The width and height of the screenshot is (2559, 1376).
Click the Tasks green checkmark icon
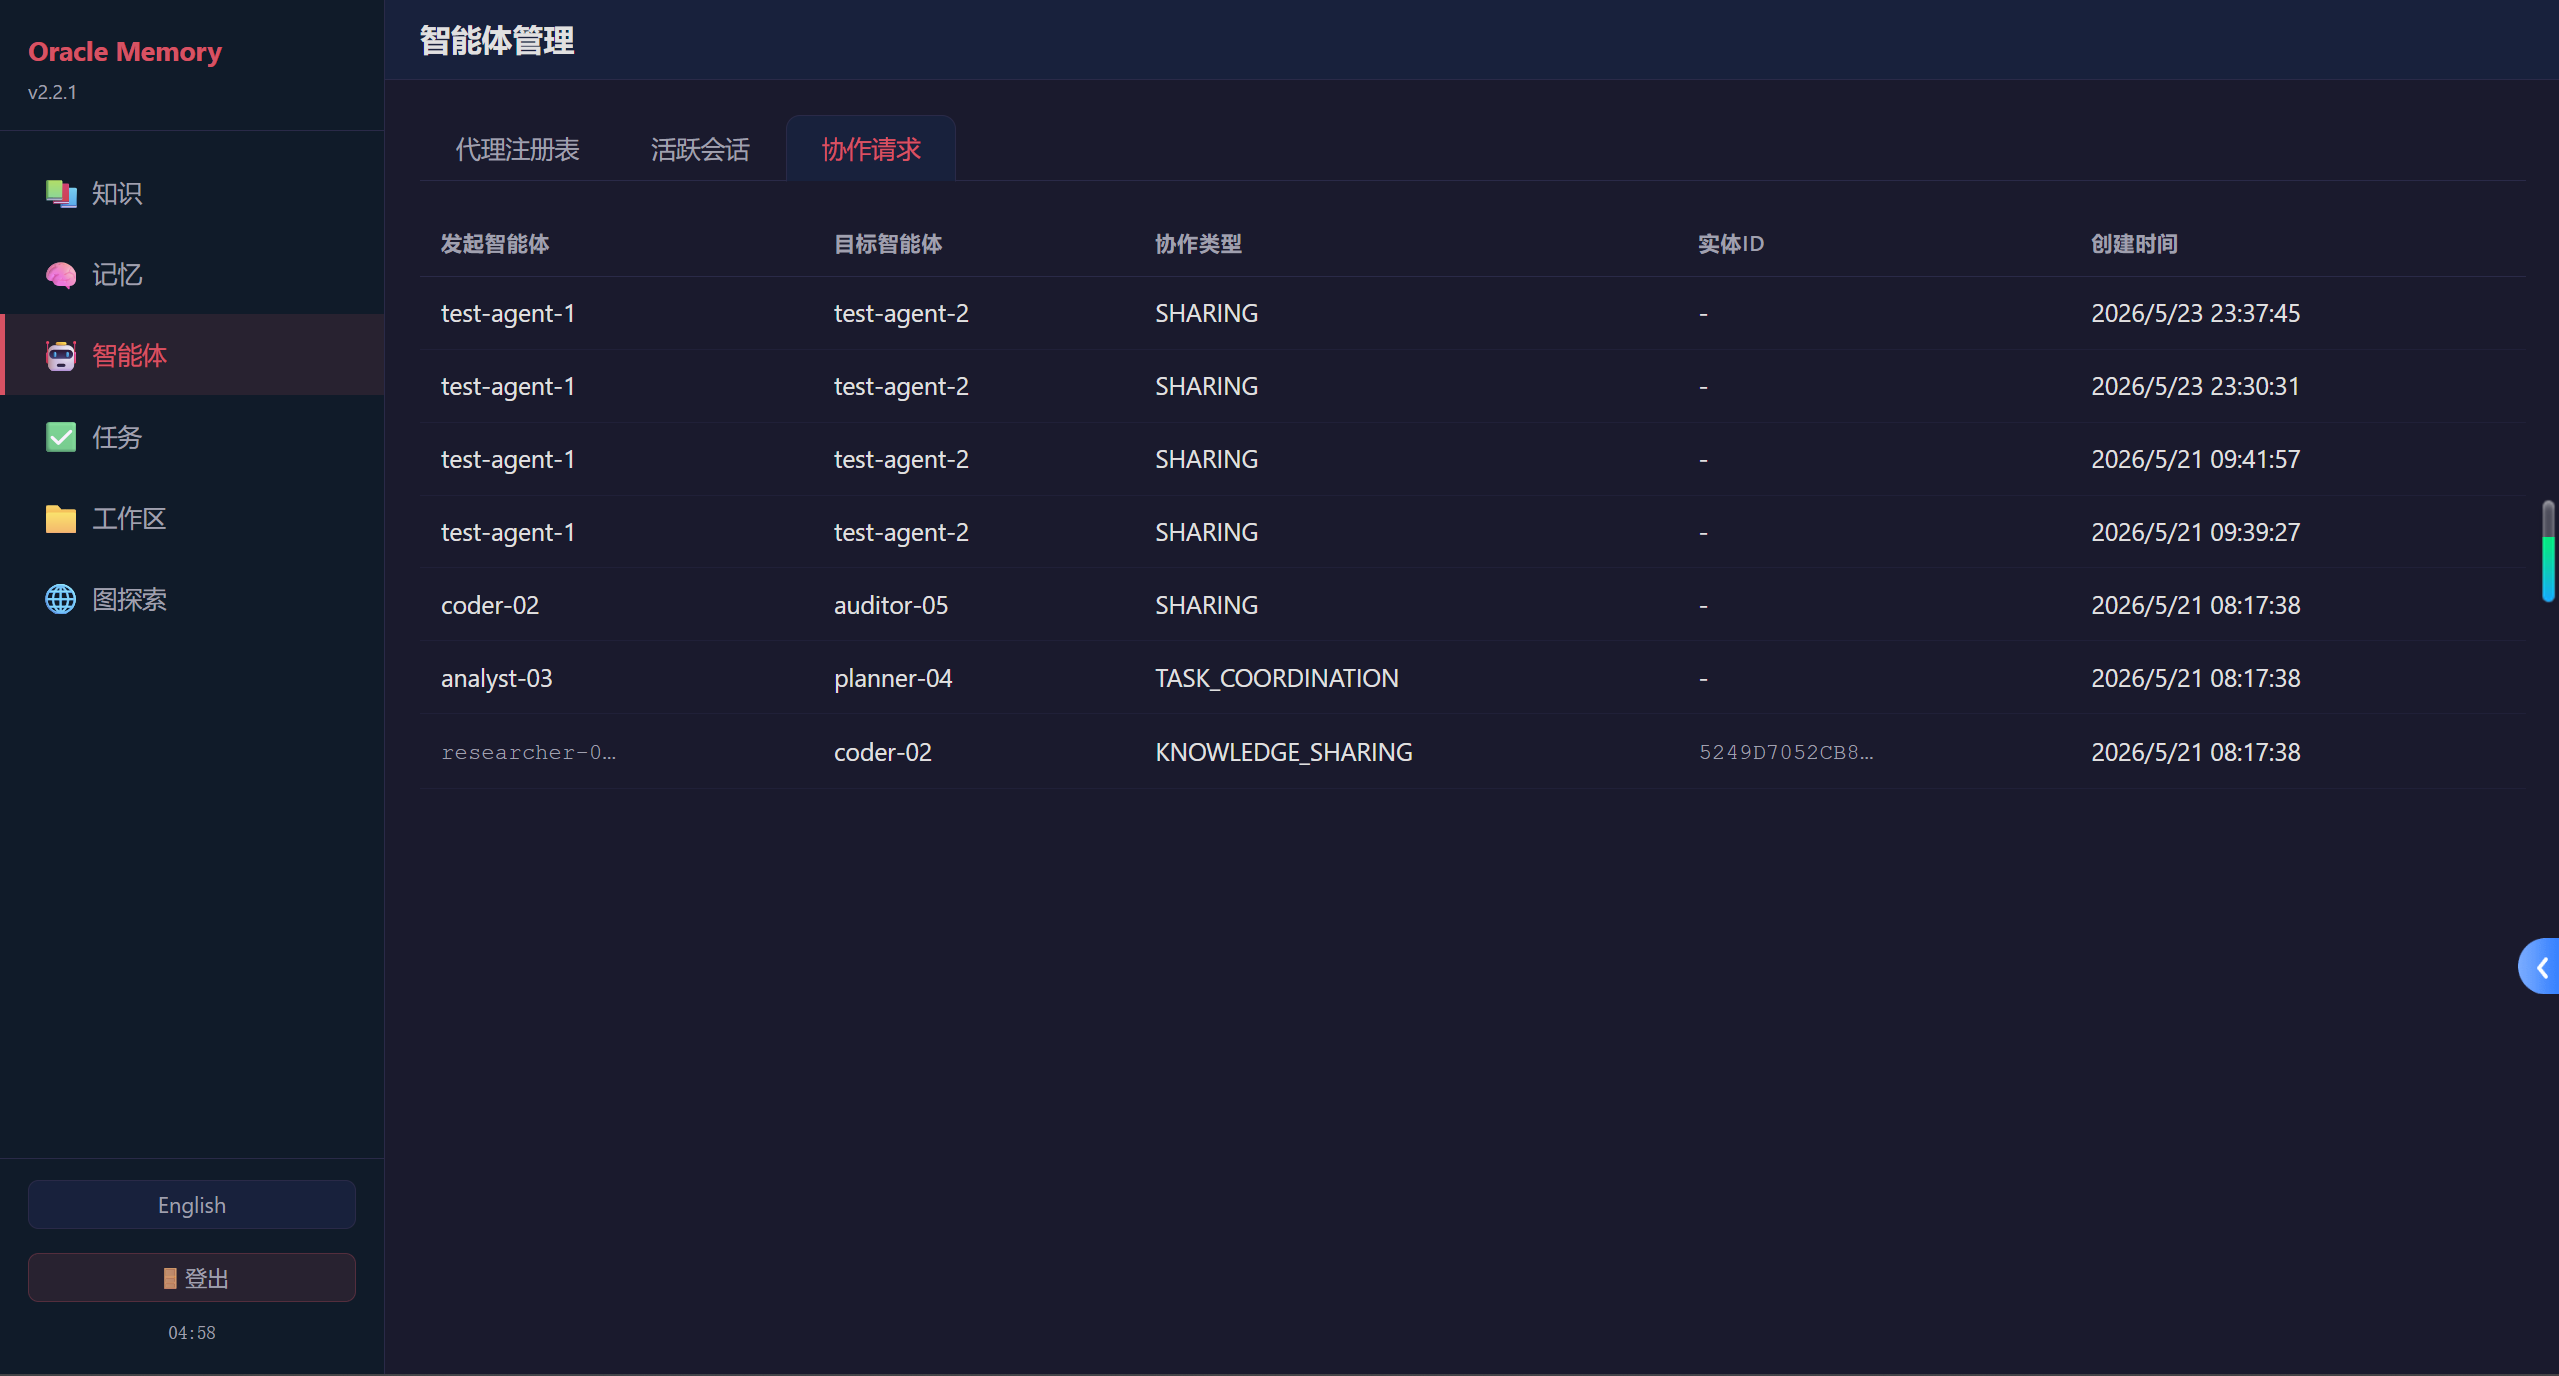point(61,437)
